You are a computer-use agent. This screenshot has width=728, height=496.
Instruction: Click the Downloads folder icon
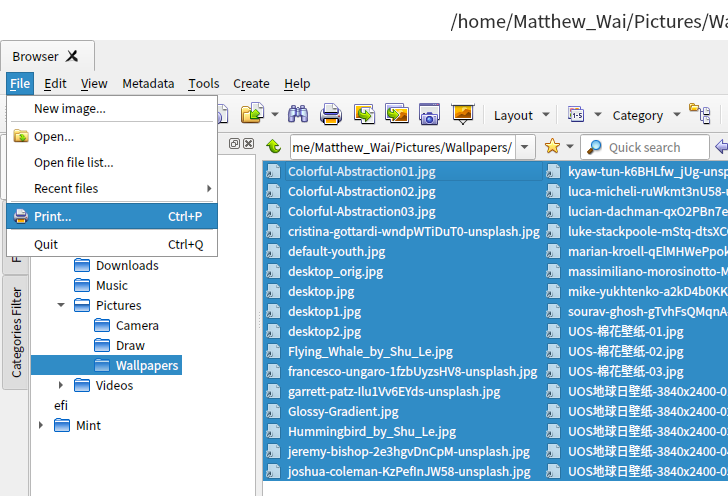82,265
